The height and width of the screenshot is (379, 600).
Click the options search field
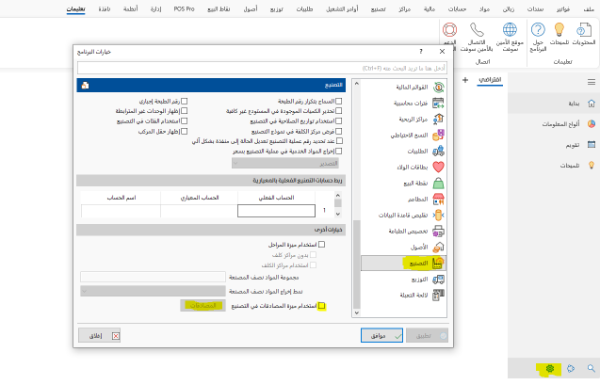pos(262,68)
